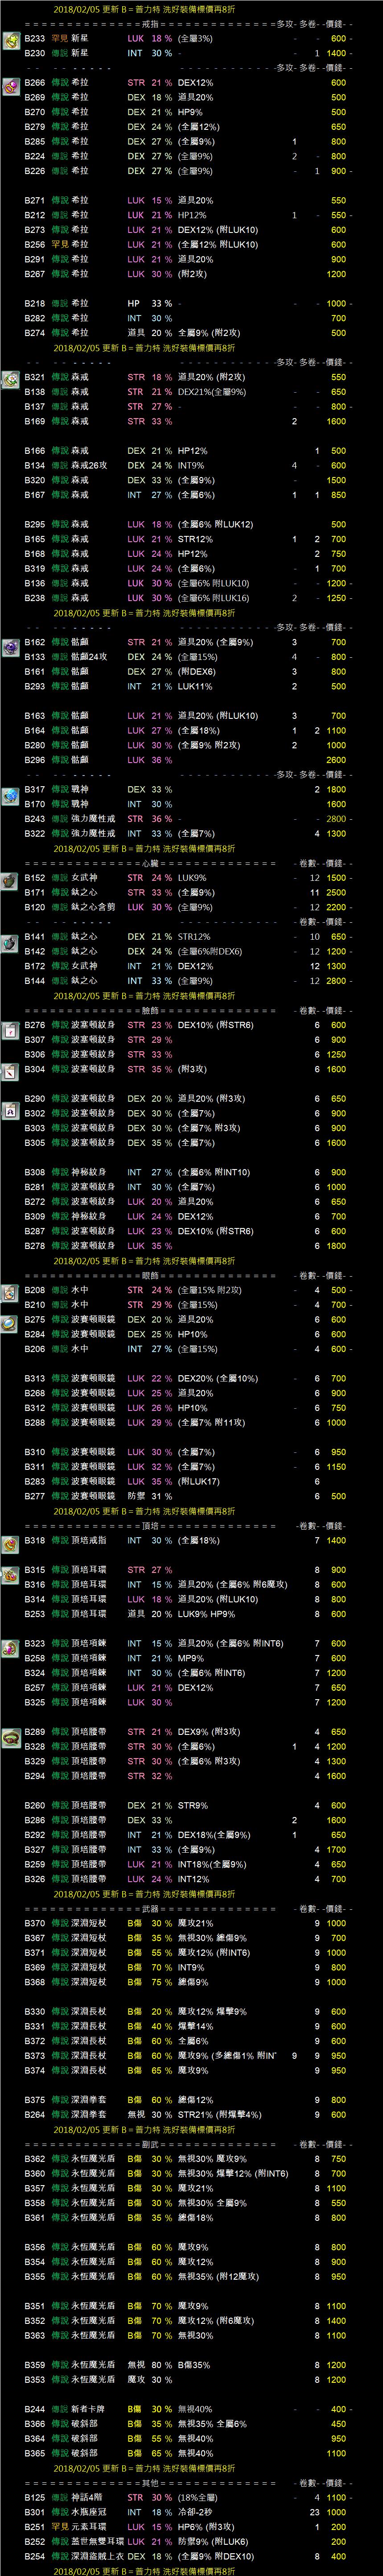The width and height of the screenshot is (383, 2576).
Task: Click the 副武 section header
Action: 150,2144
